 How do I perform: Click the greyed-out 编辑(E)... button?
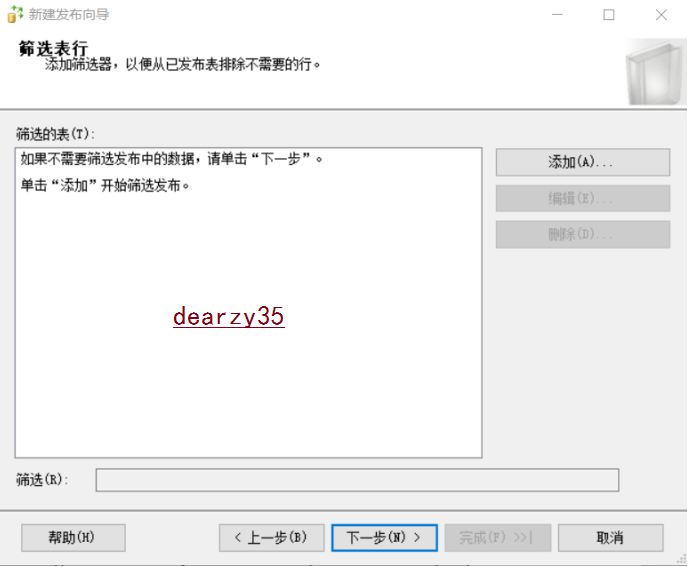582,198
